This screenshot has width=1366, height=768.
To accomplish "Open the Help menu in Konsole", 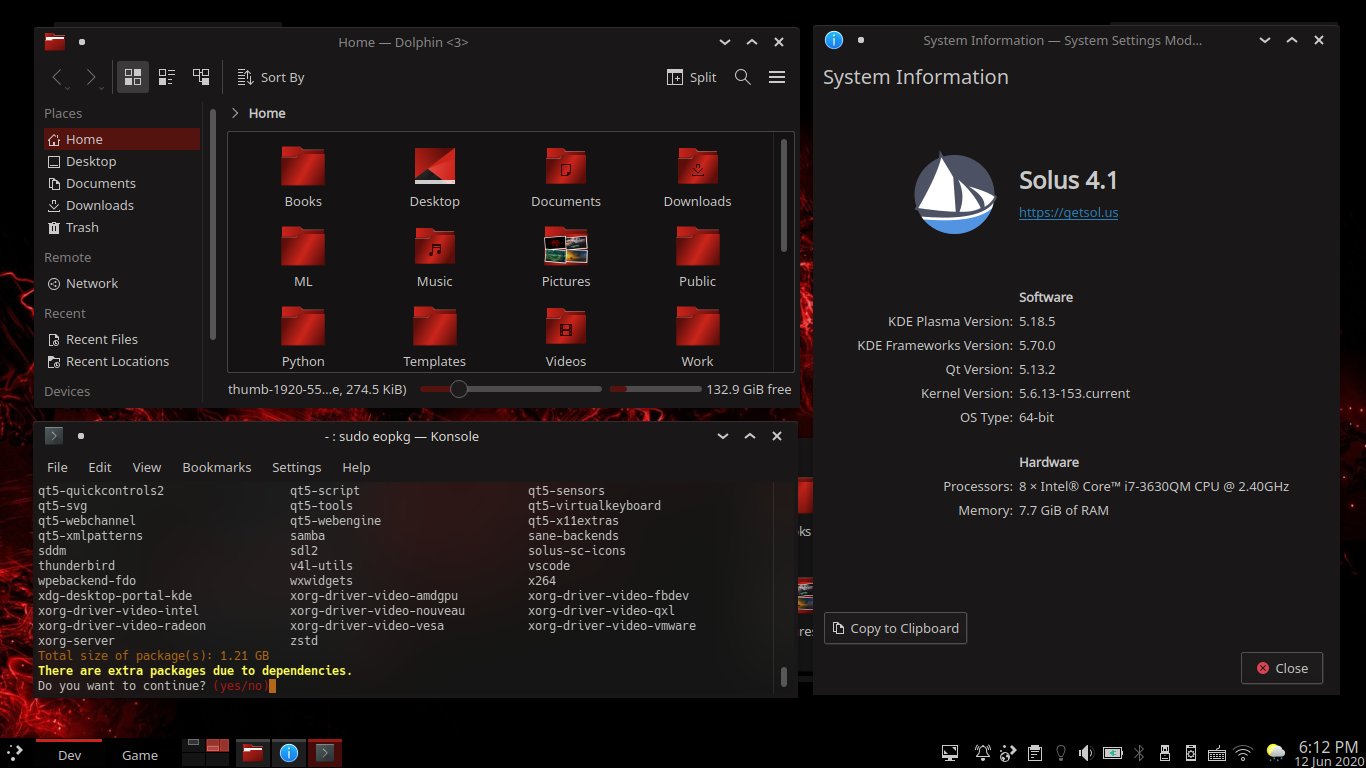I will [x=356, y=467].
